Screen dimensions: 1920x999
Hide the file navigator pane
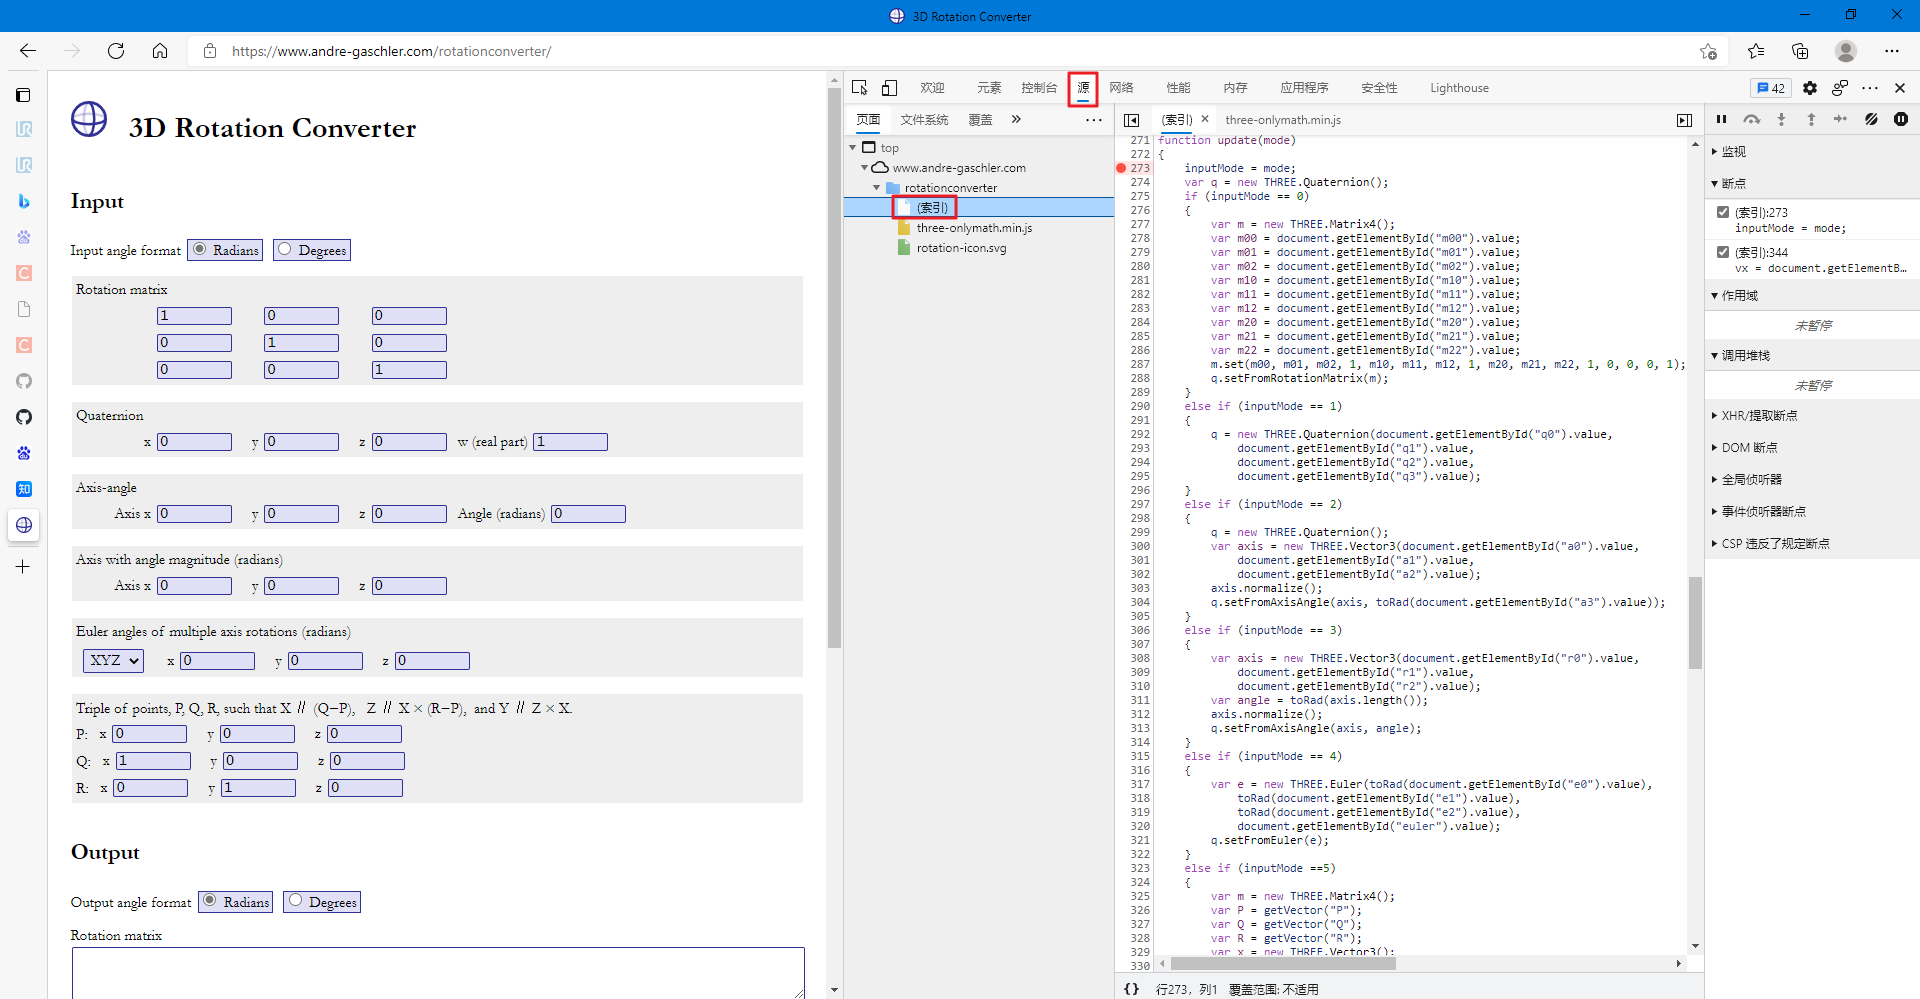click(1131, 120)
